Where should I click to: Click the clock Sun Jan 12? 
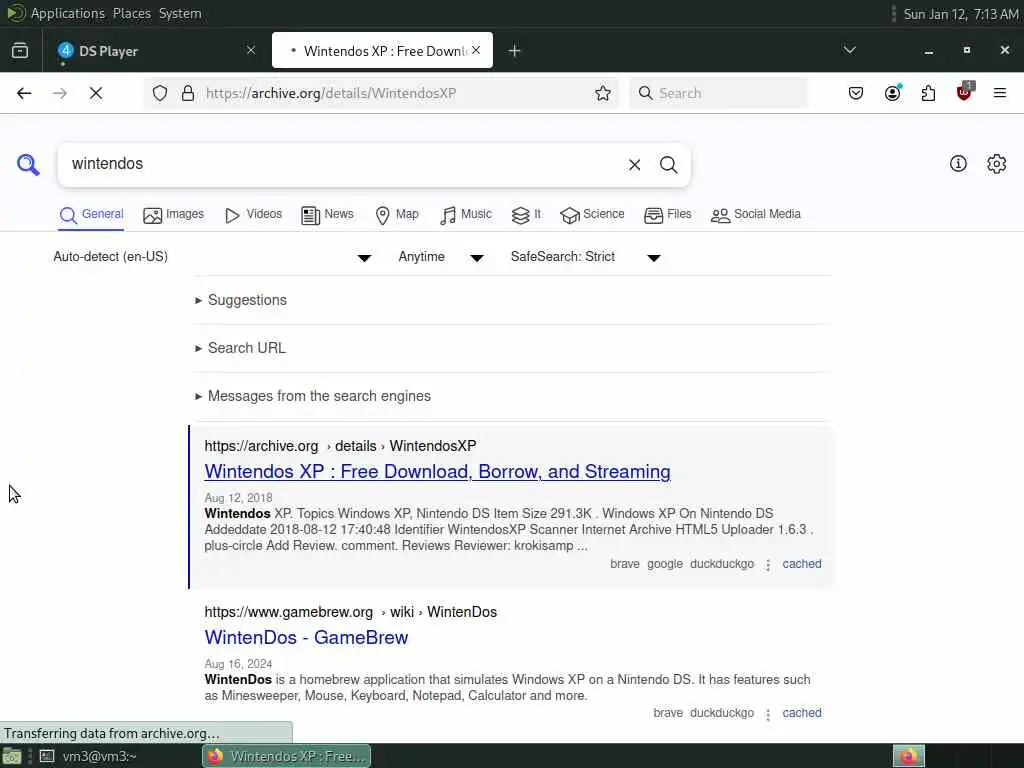point(961,14)
